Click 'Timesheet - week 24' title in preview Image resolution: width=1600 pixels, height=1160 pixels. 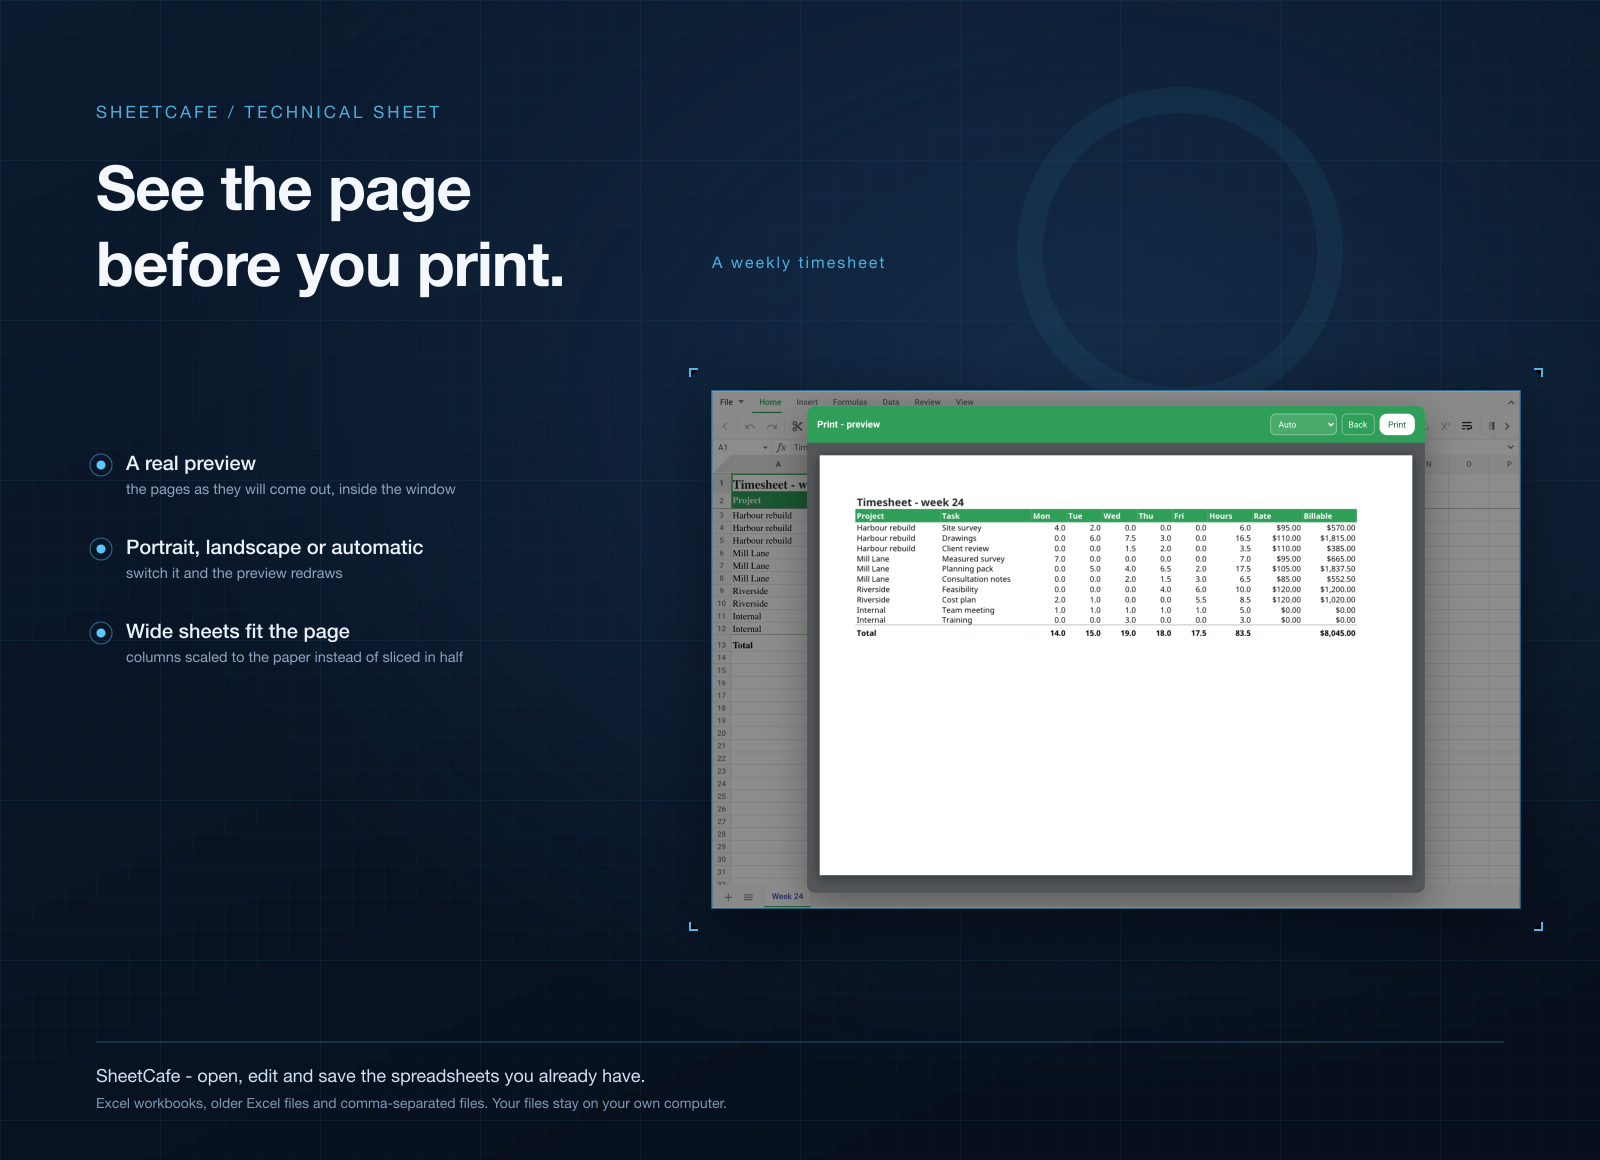910,502
